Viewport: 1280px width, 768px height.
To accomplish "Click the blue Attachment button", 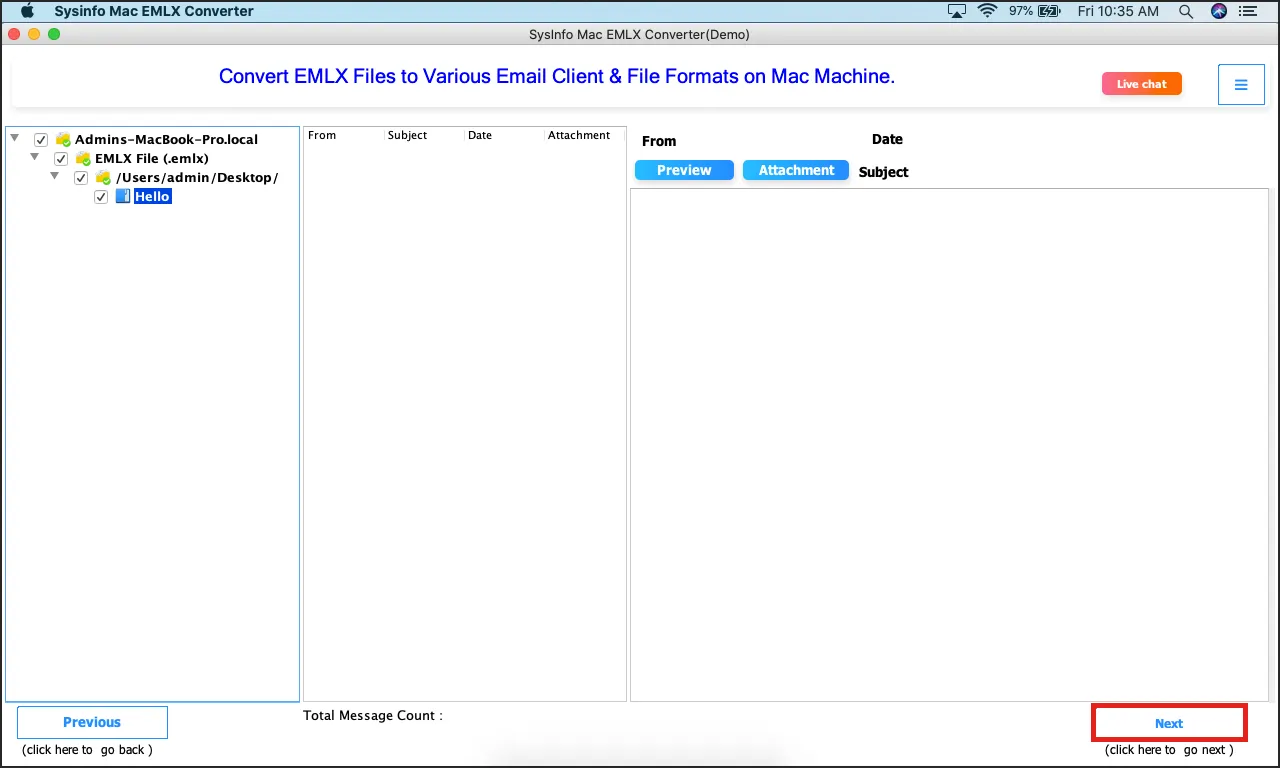I will pyautogui.click(x=796, y=170).
